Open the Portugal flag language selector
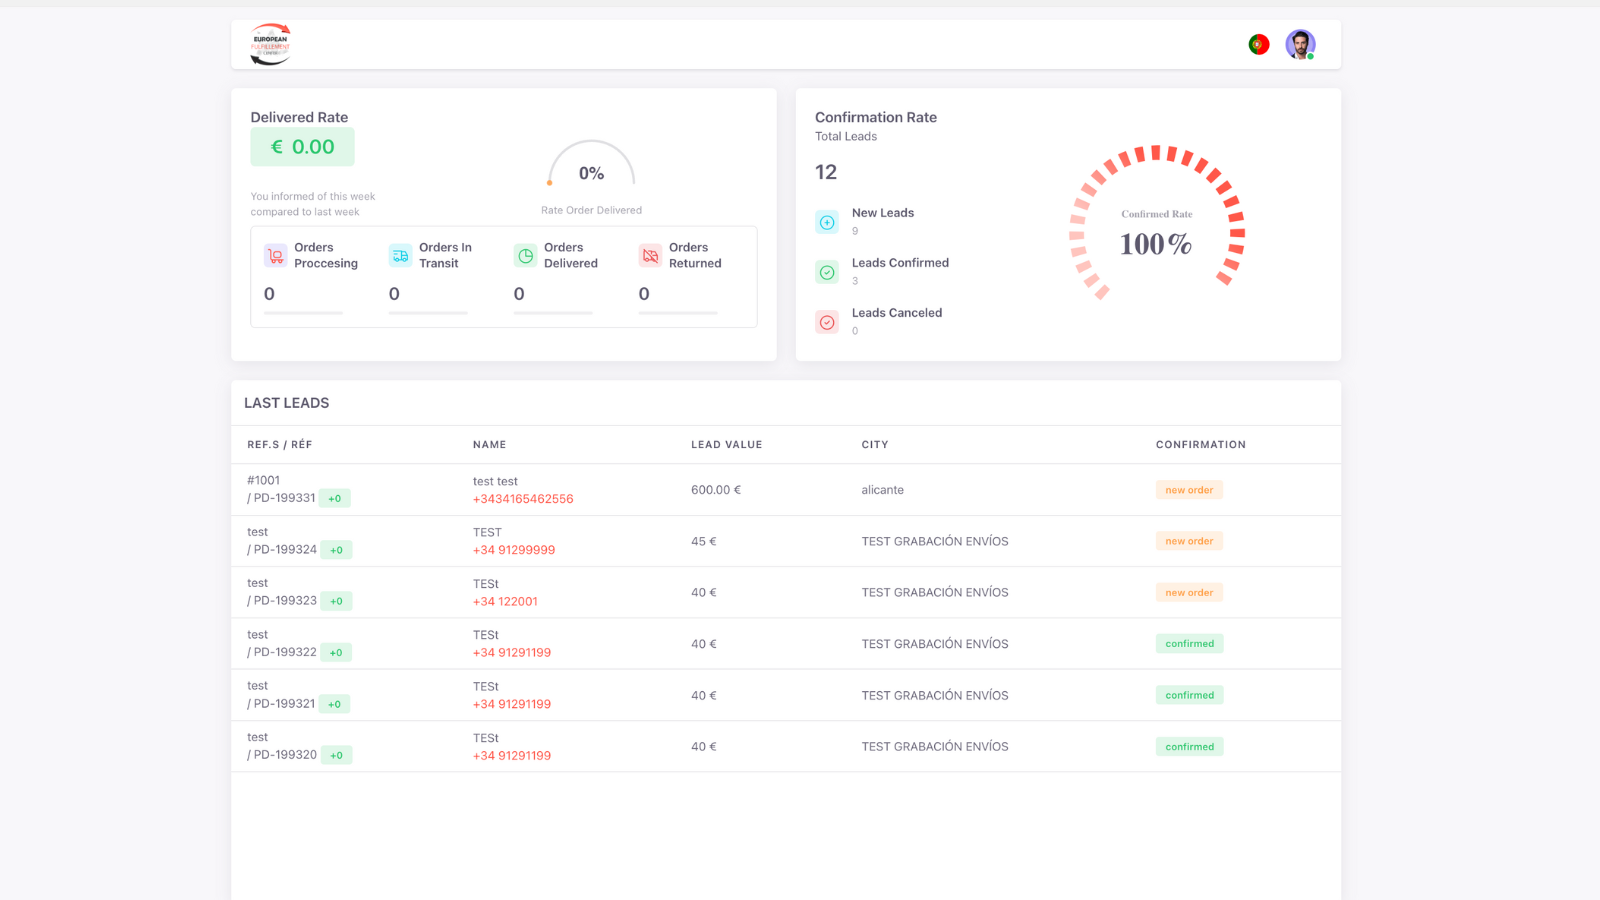The image size is (1600, 900). click(x=1259, y=44)
